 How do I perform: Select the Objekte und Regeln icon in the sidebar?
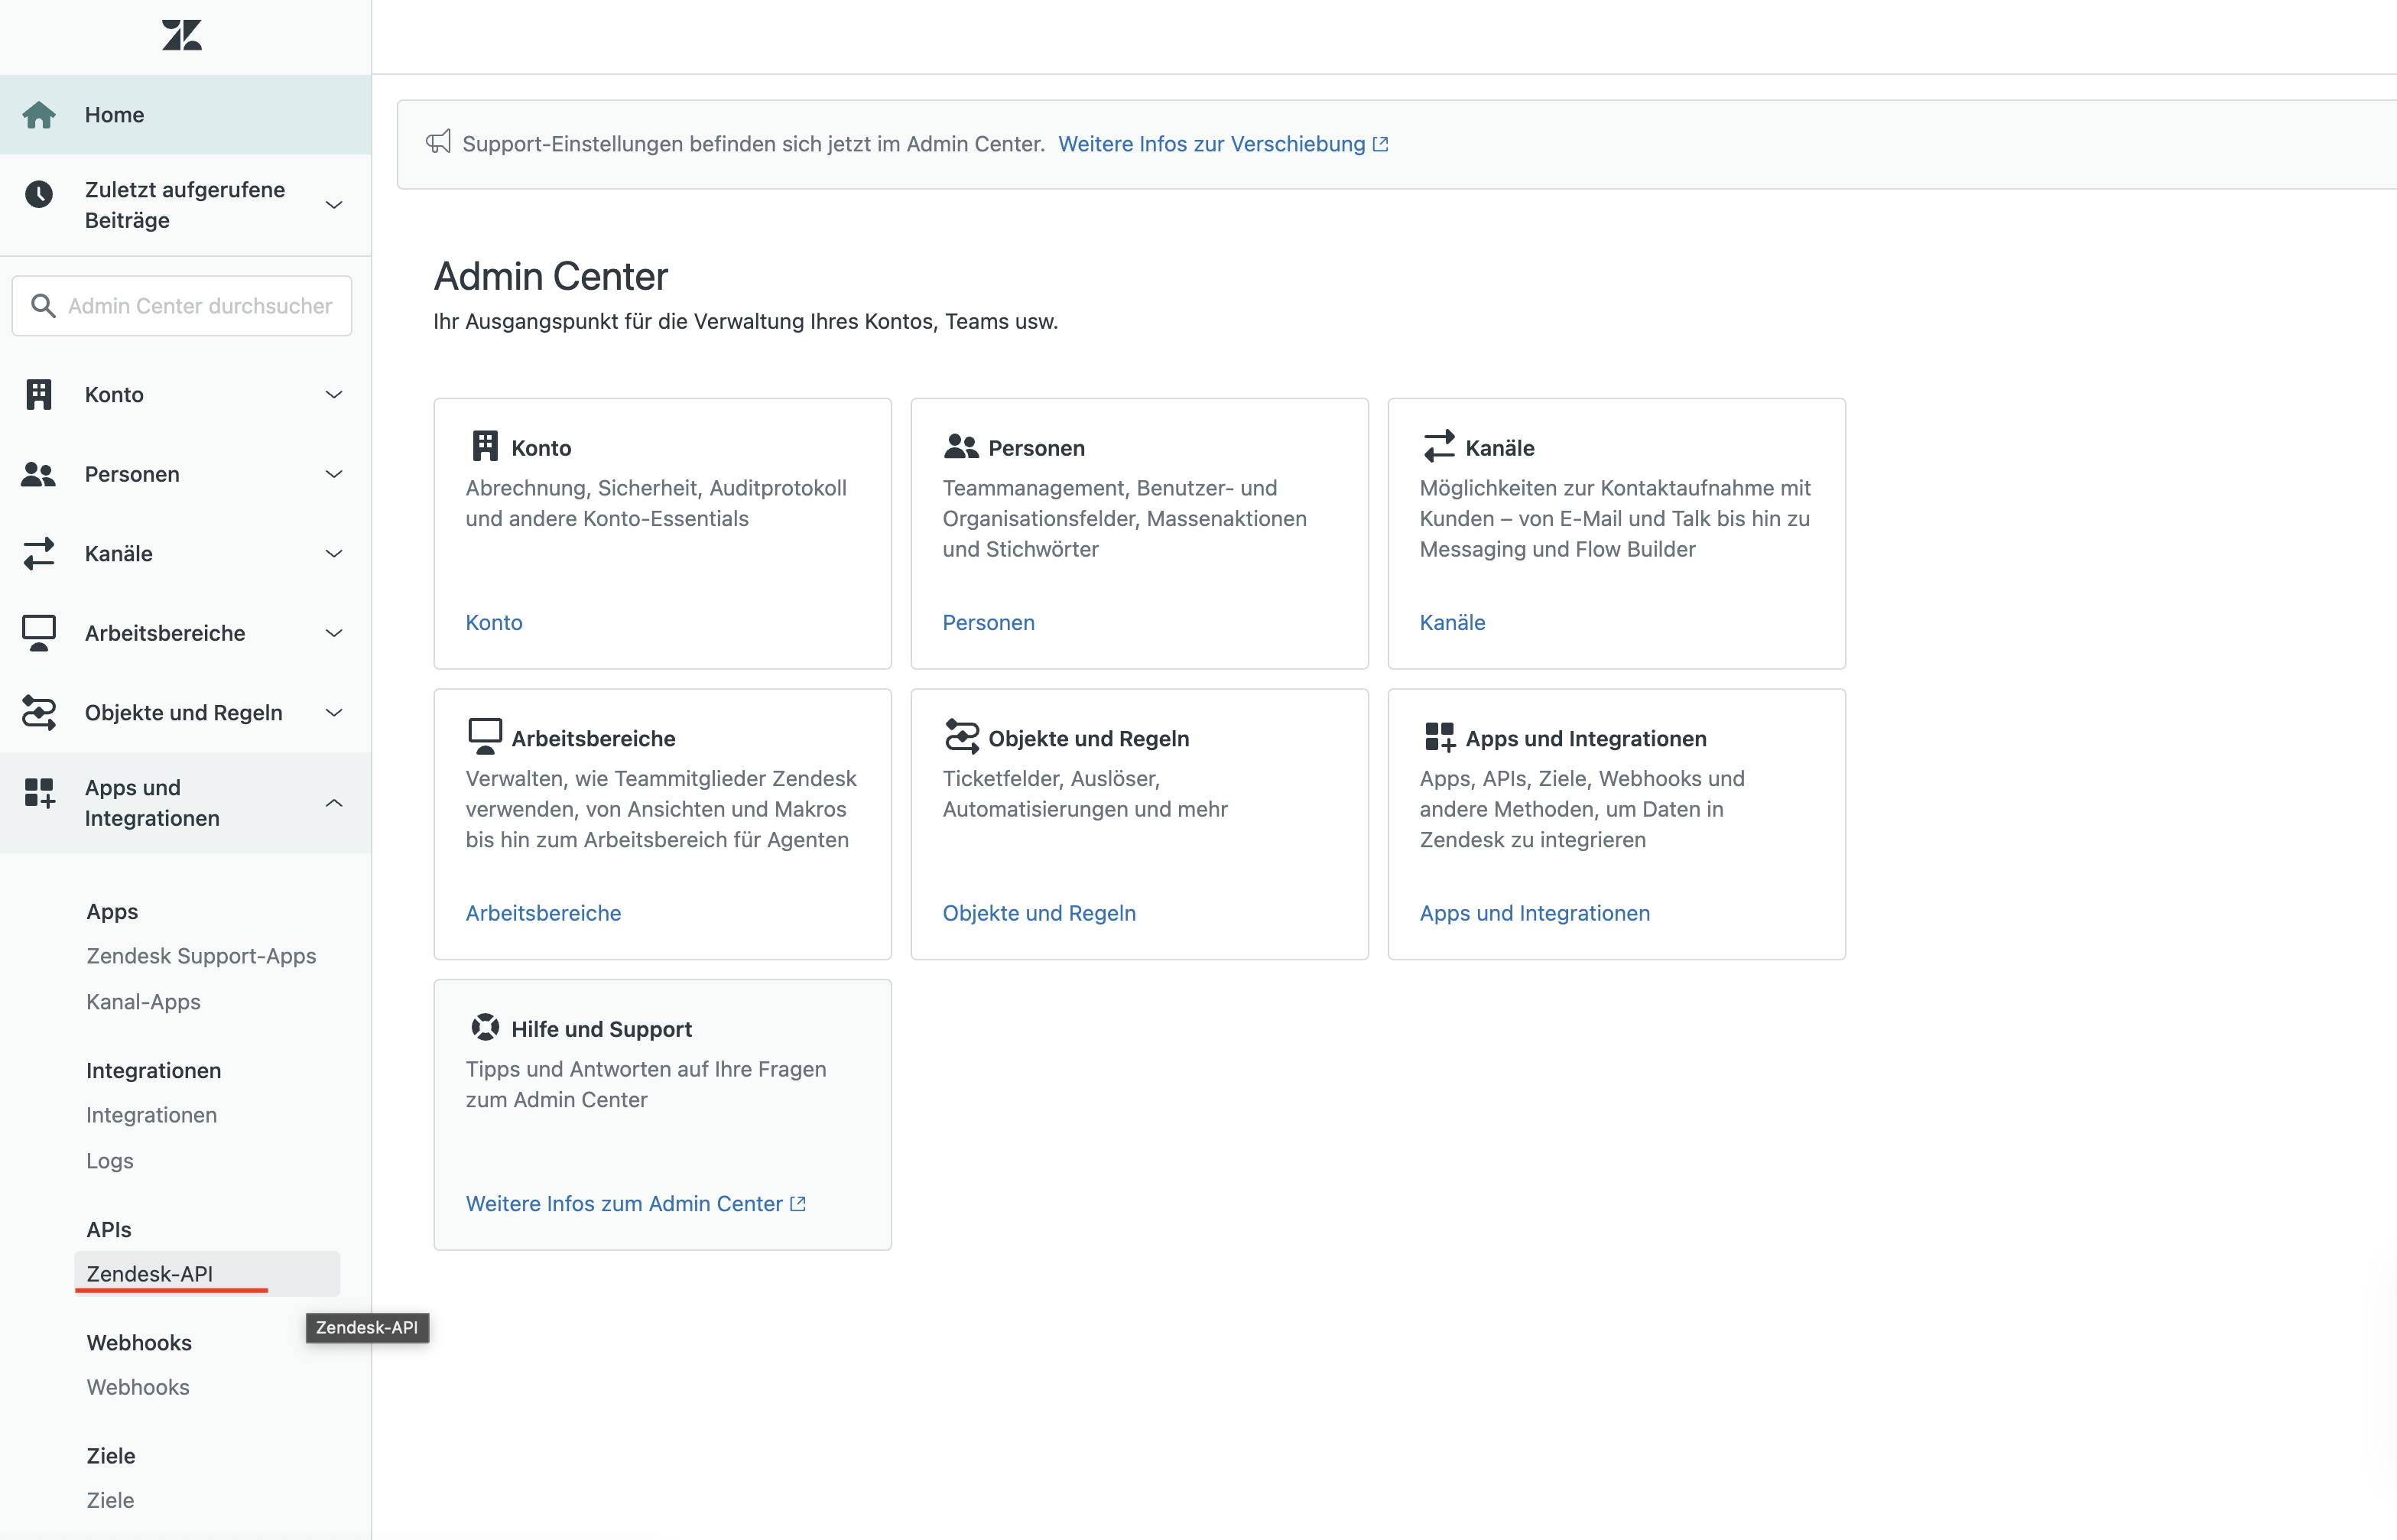[39, 712]
